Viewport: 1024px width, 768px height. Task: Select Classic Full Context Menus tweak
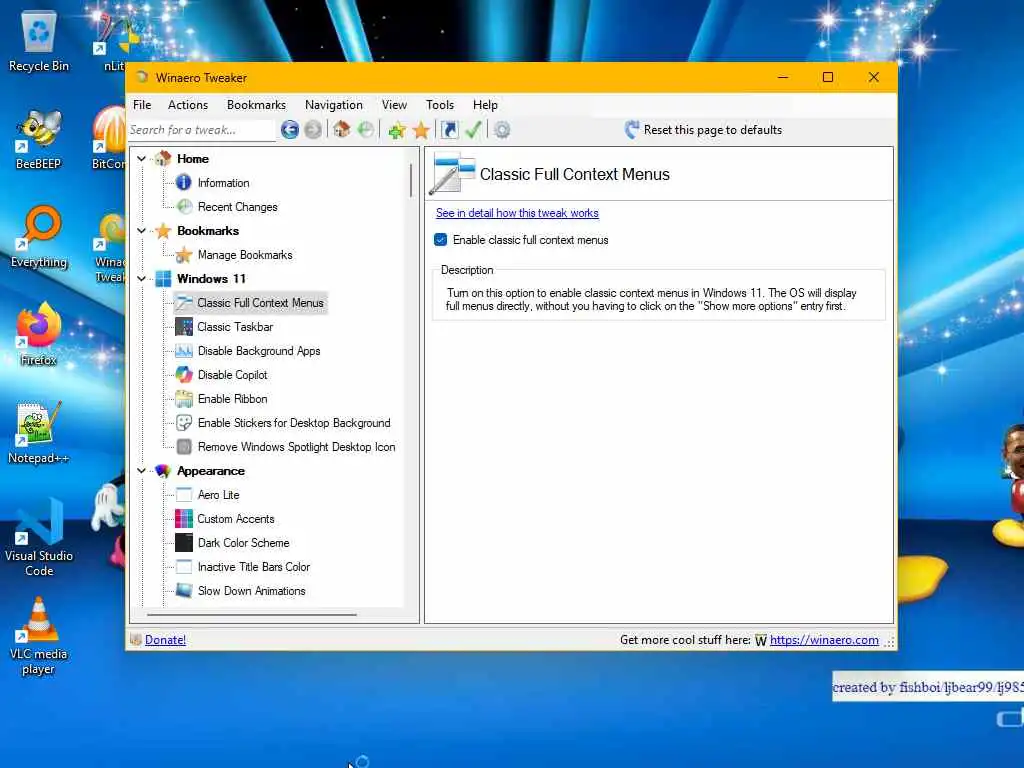[x=260, y=303]
